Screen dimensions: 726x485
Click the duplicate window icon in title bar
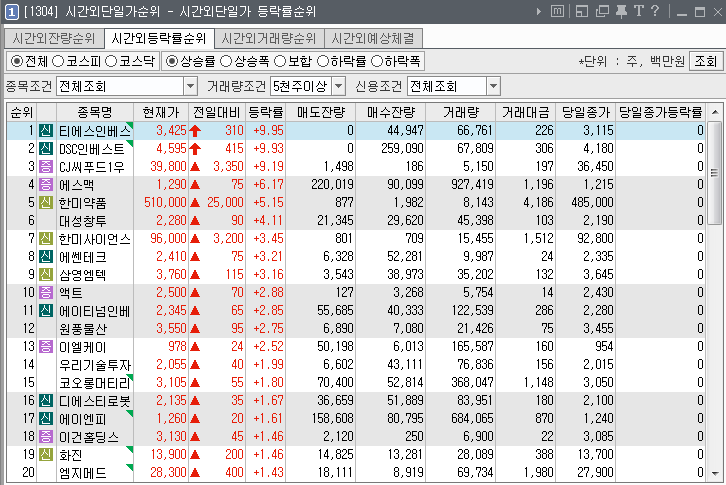[602, 11]
